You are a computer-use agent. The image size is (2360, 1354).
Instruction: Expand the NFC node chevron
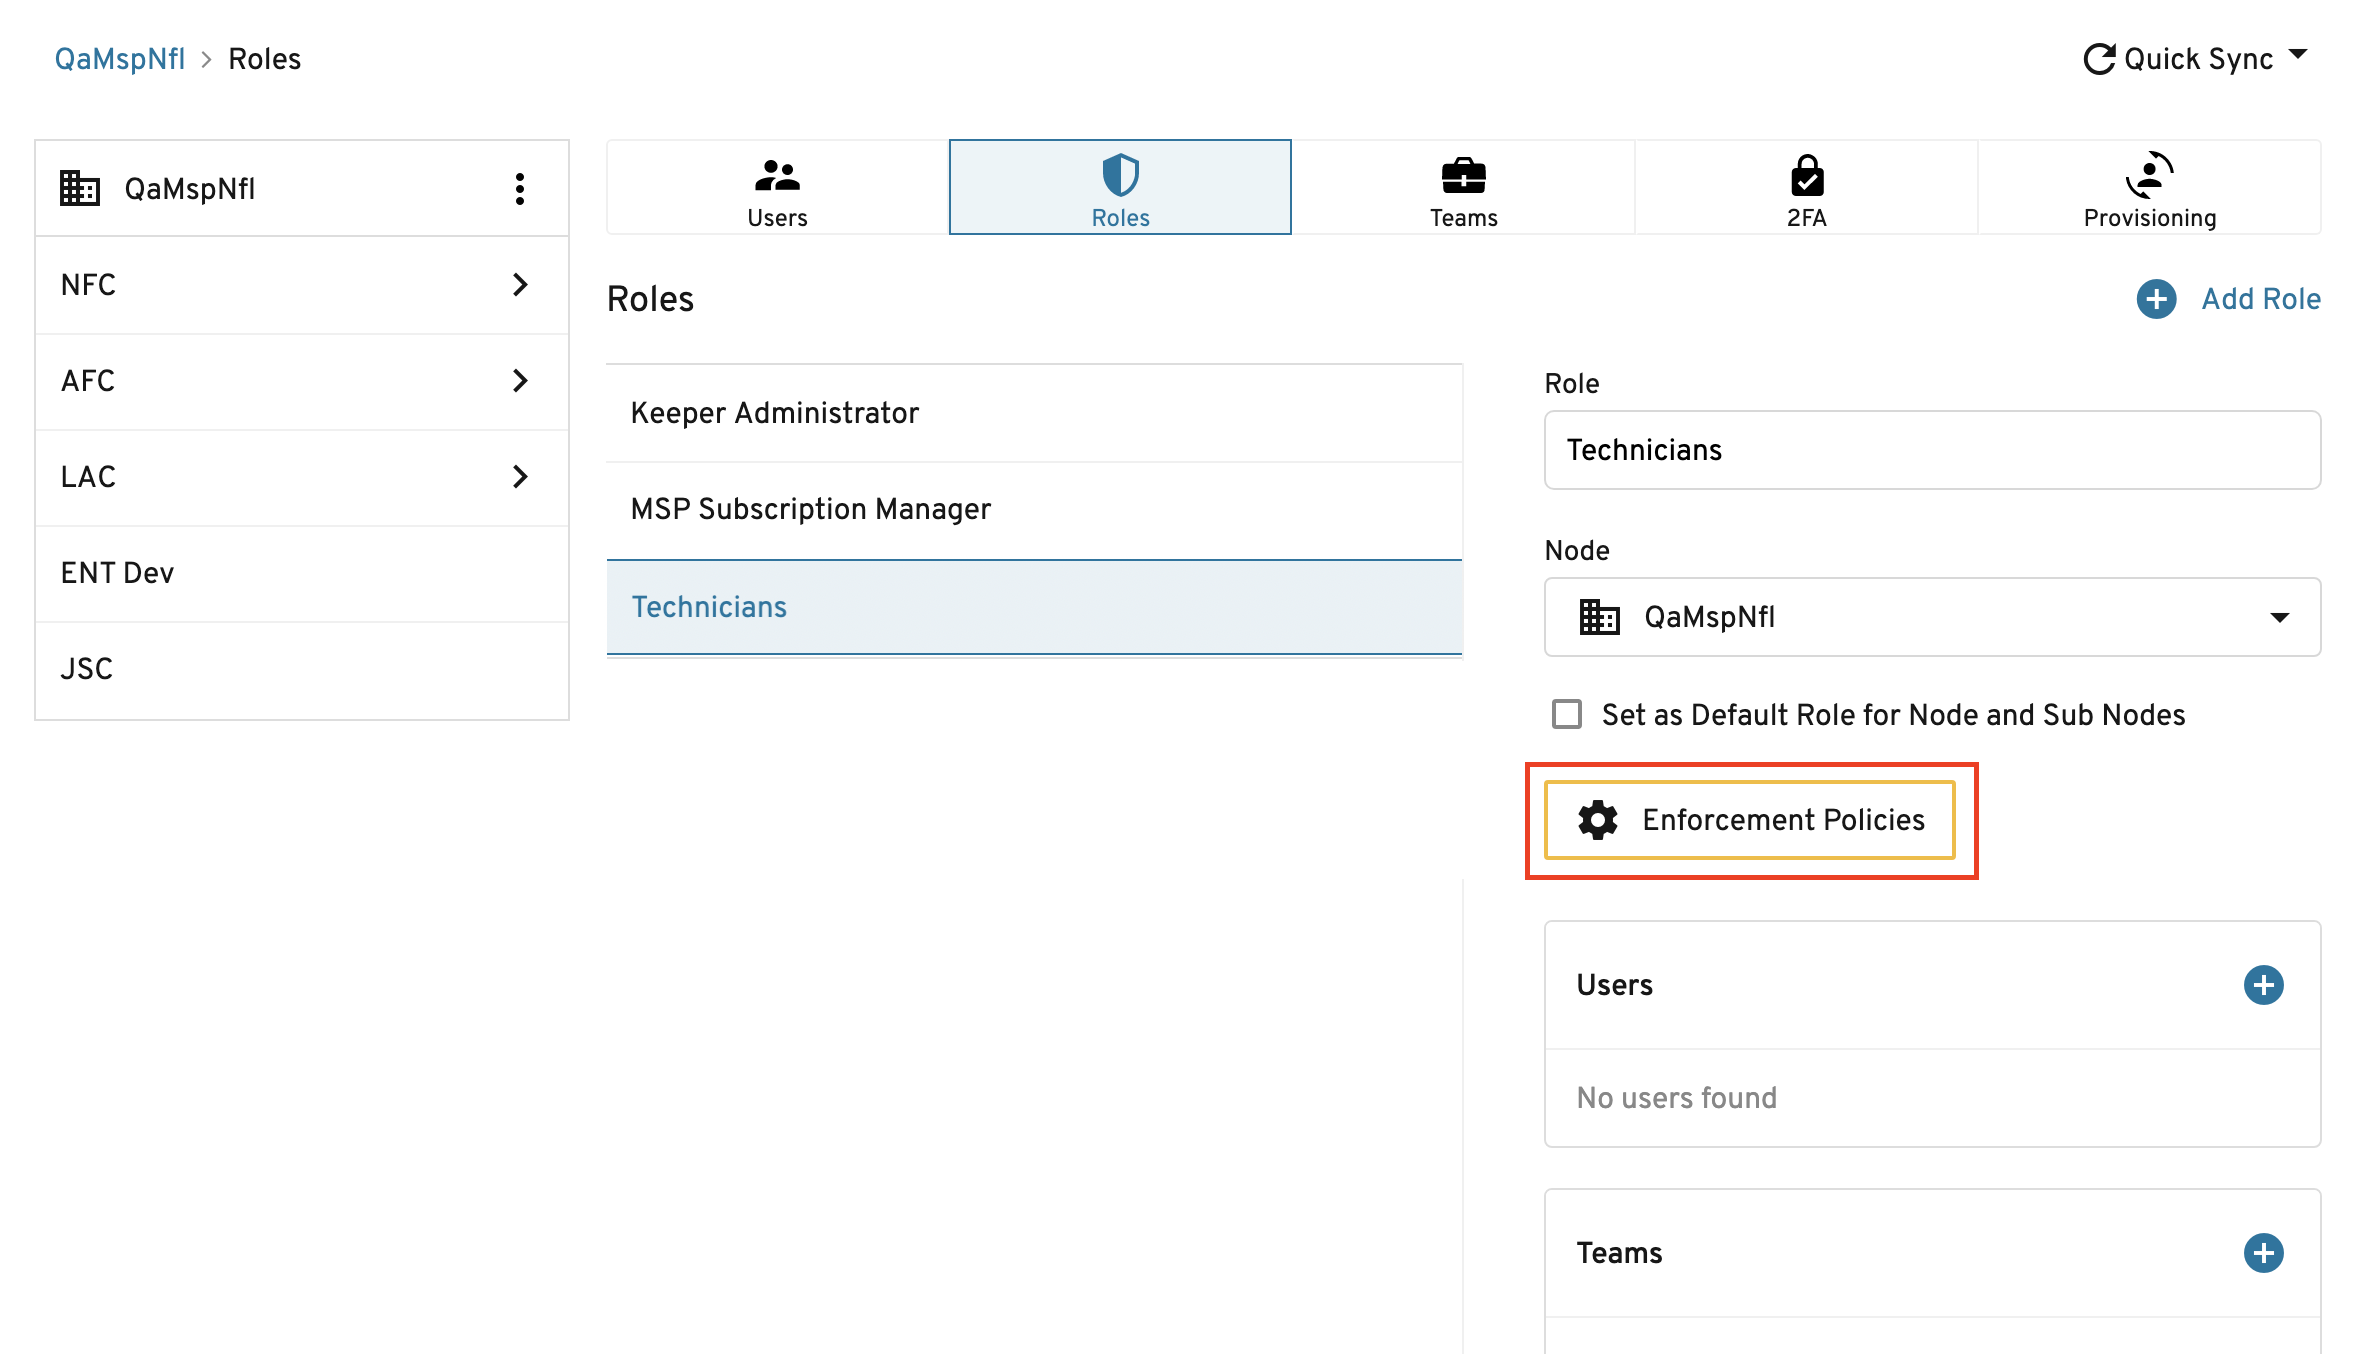pyautogui.click(x=519, y=285)
